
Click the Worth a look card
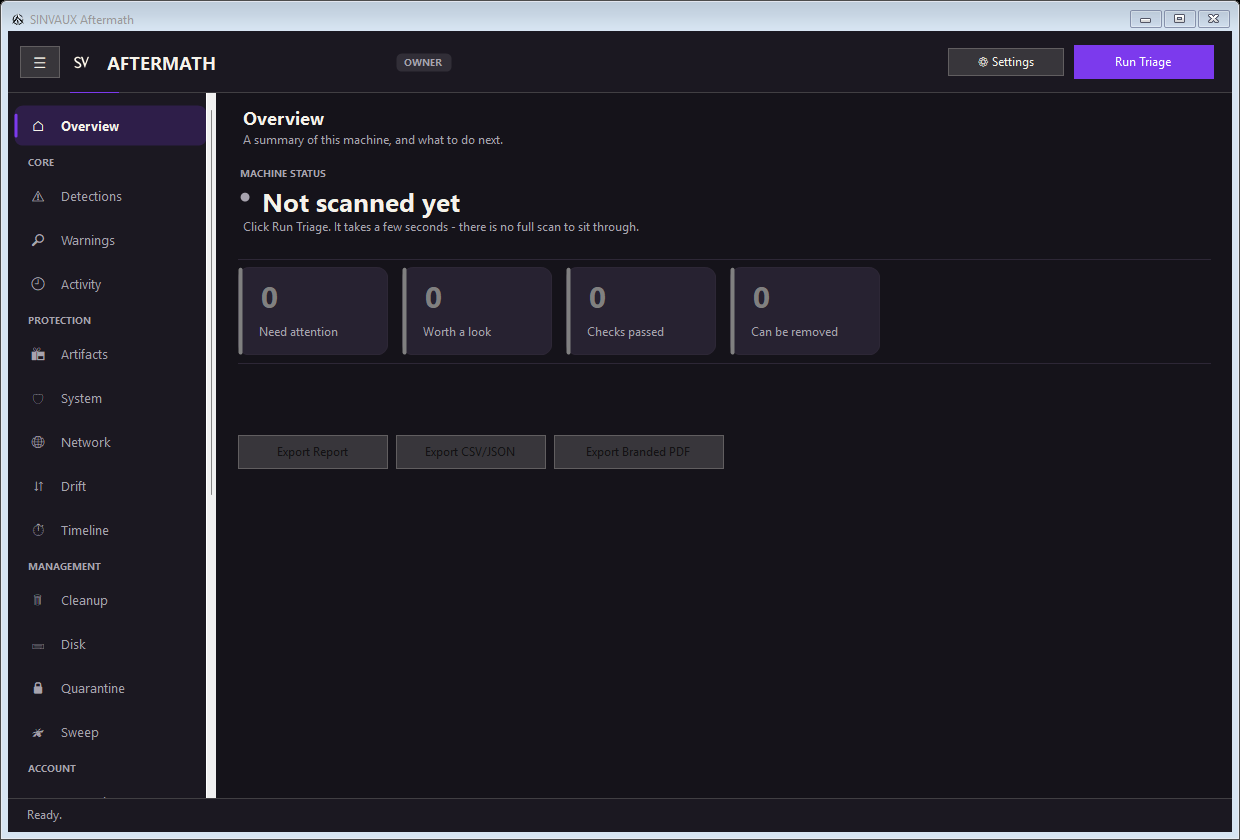477,311
